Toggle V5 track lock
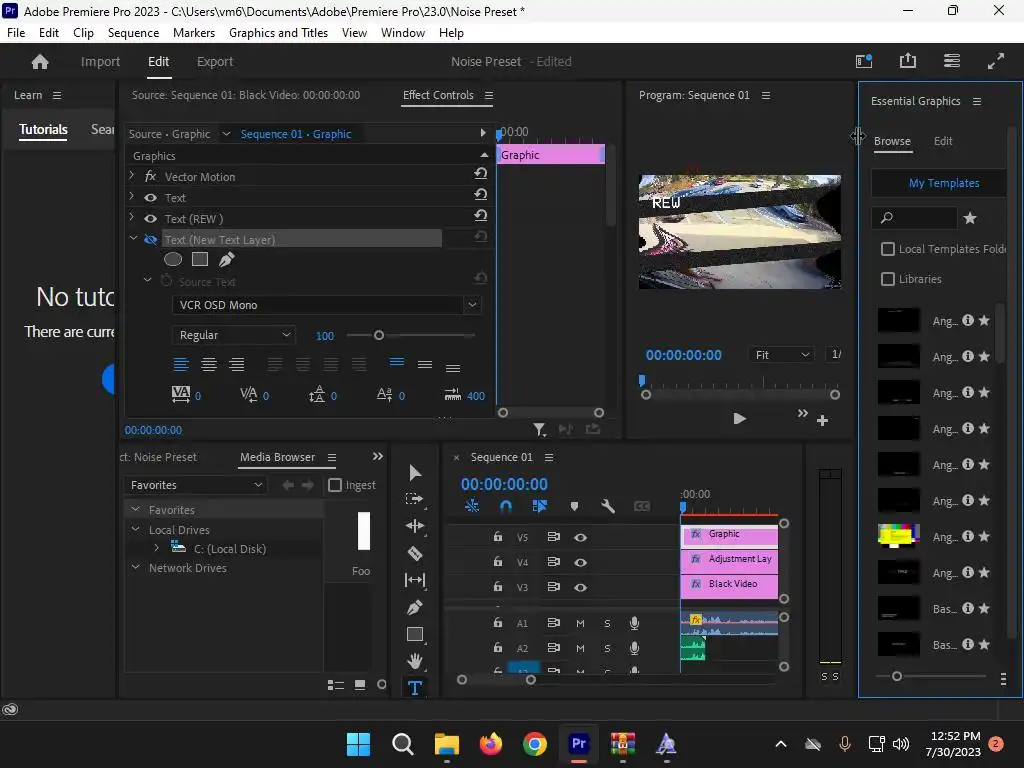This screenshot has height=768, width=1024. 498,537
